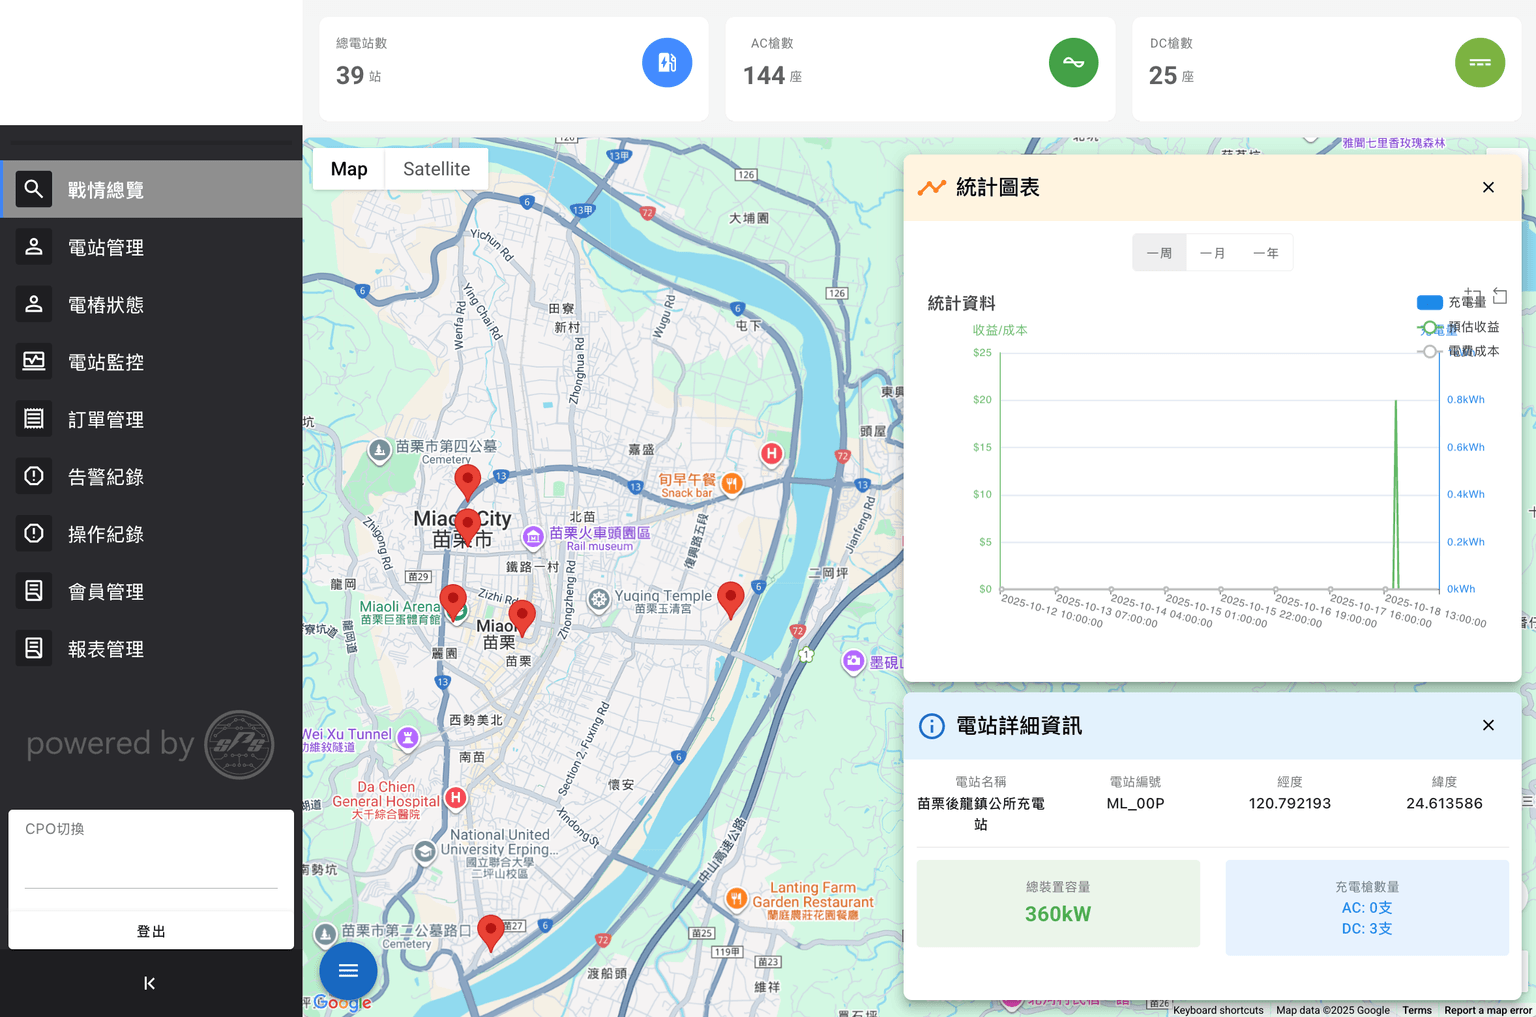This screenshot has height=1017, width=1536.
Task: Click the Wei Xu Tunnel map icon
Action: pos(408,738)
